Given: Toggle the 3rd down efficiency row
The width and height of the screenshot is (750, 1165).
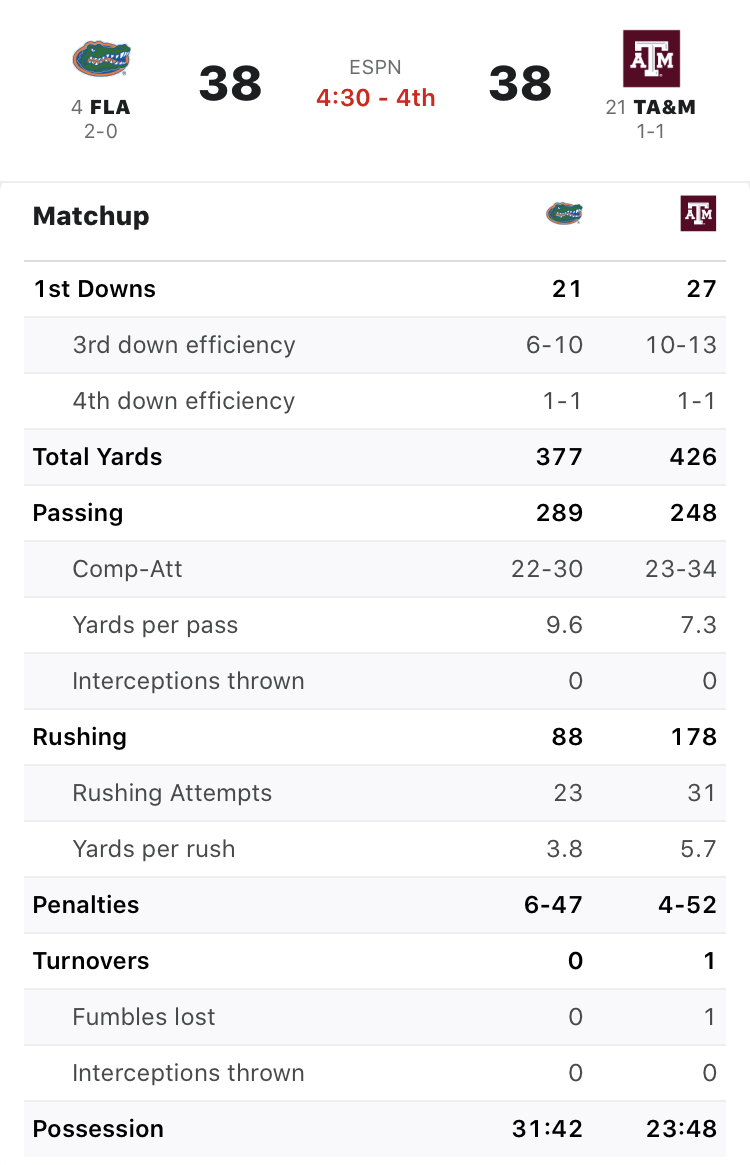Looking at the screenshot, I should click(x=375, y=345).
